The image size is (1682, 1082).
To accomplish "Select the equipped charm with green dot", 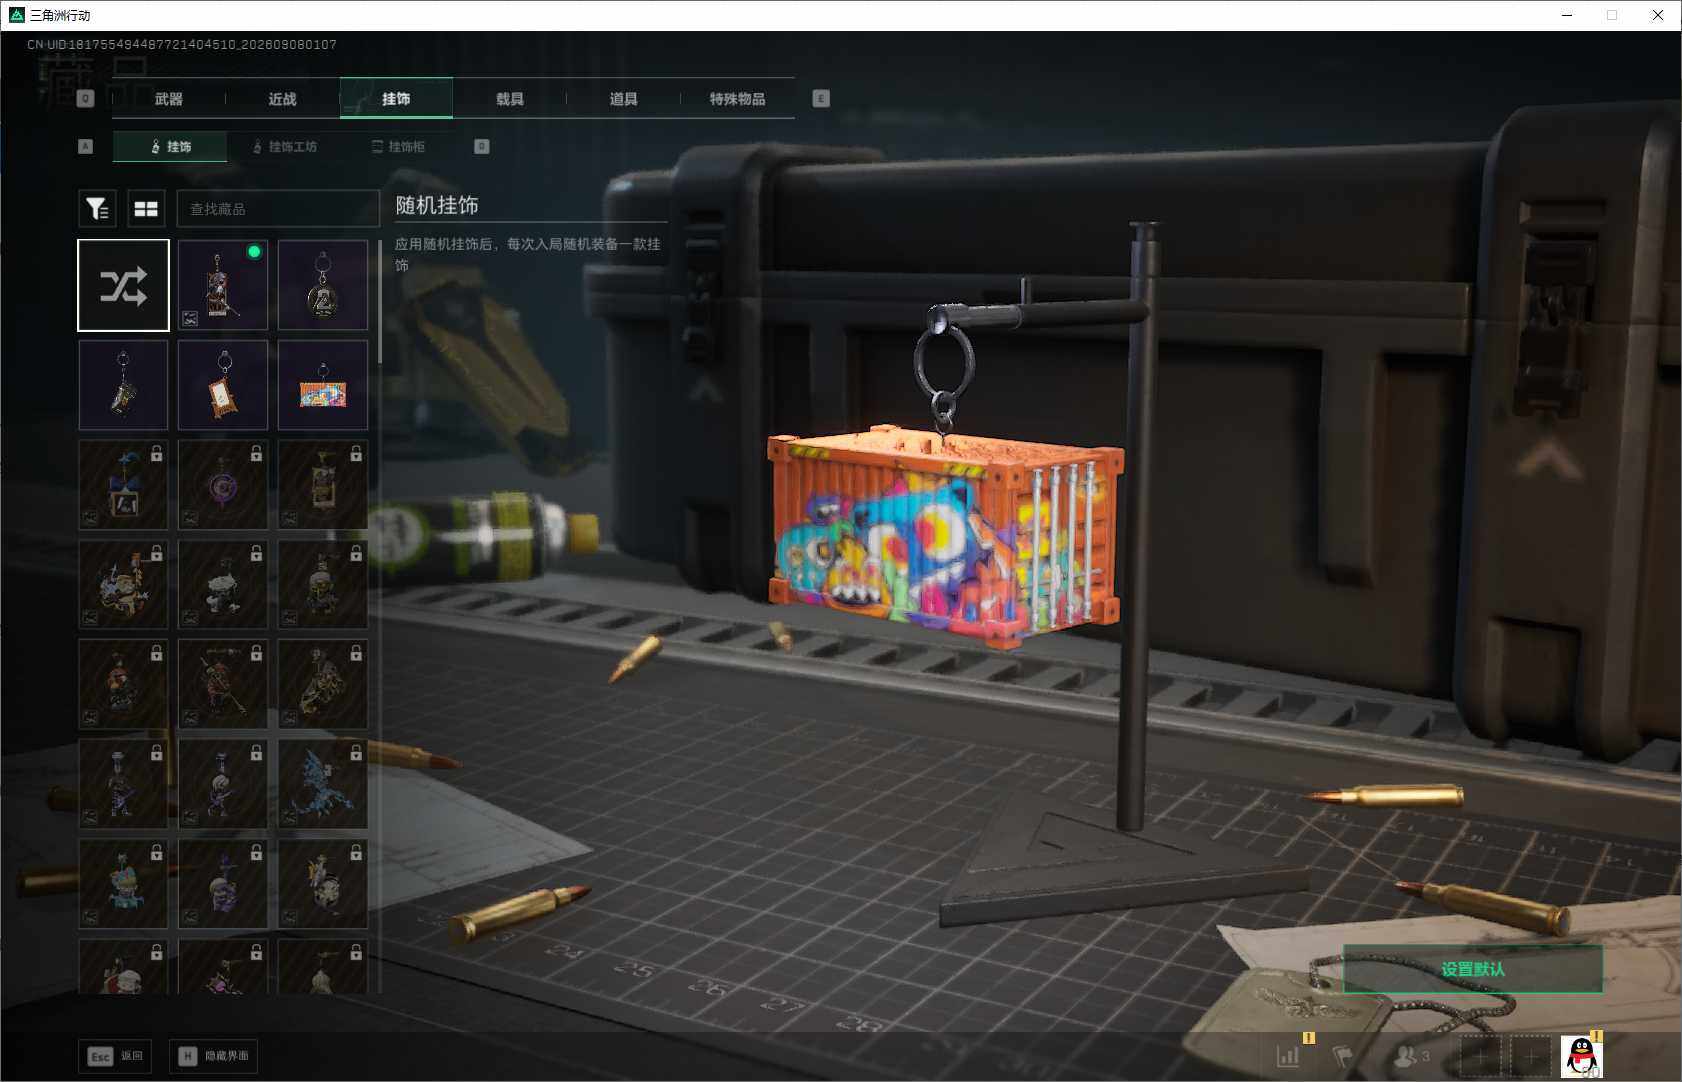I will point(223,285).
